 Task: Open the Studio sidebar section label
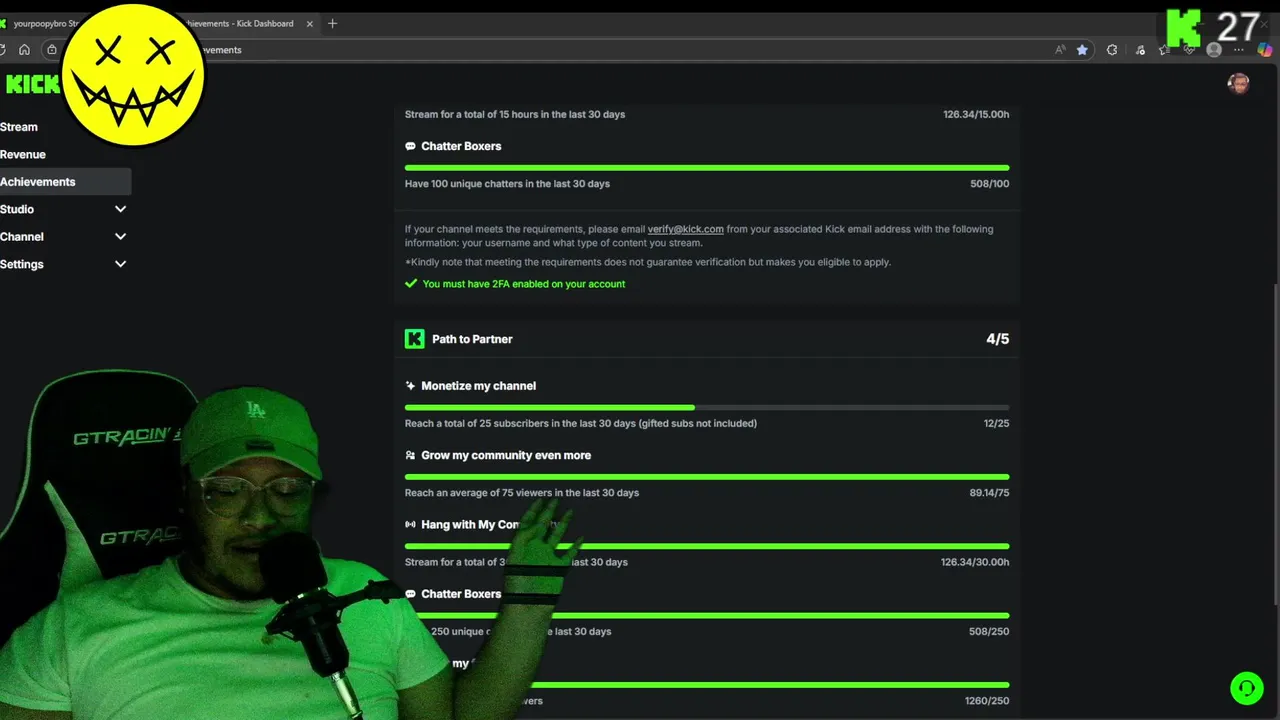[17, 209]
